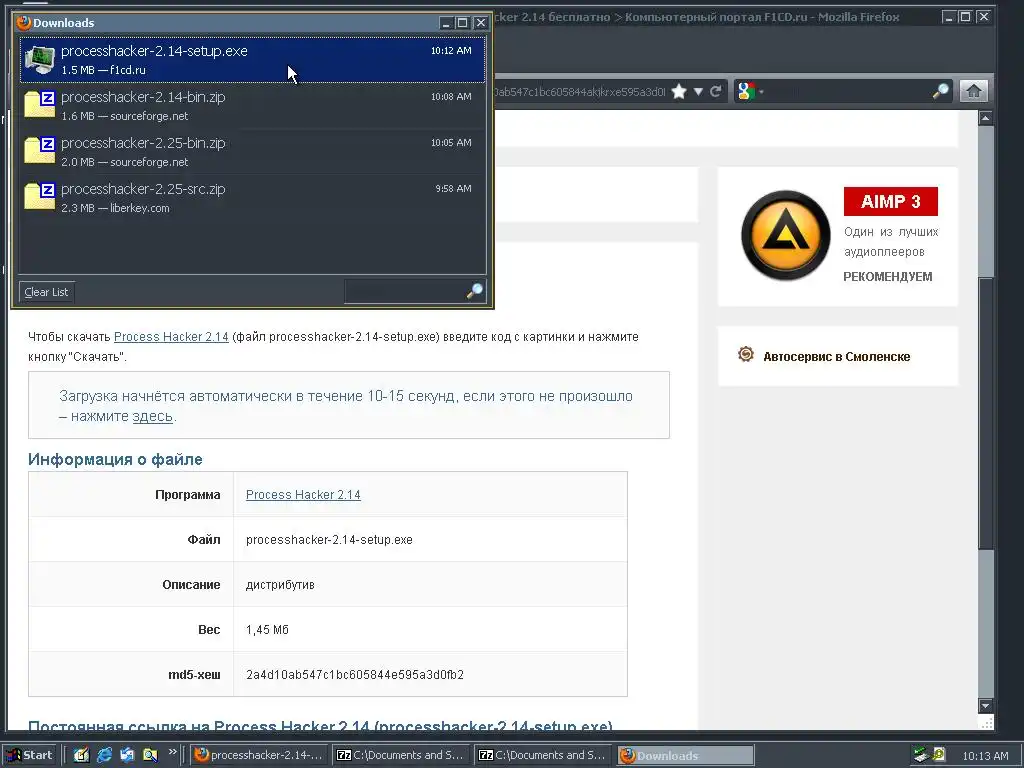Switch to first 7-Zip C:\Documents taskbar button
1024x768 pixels.
[x=400, y=755]
